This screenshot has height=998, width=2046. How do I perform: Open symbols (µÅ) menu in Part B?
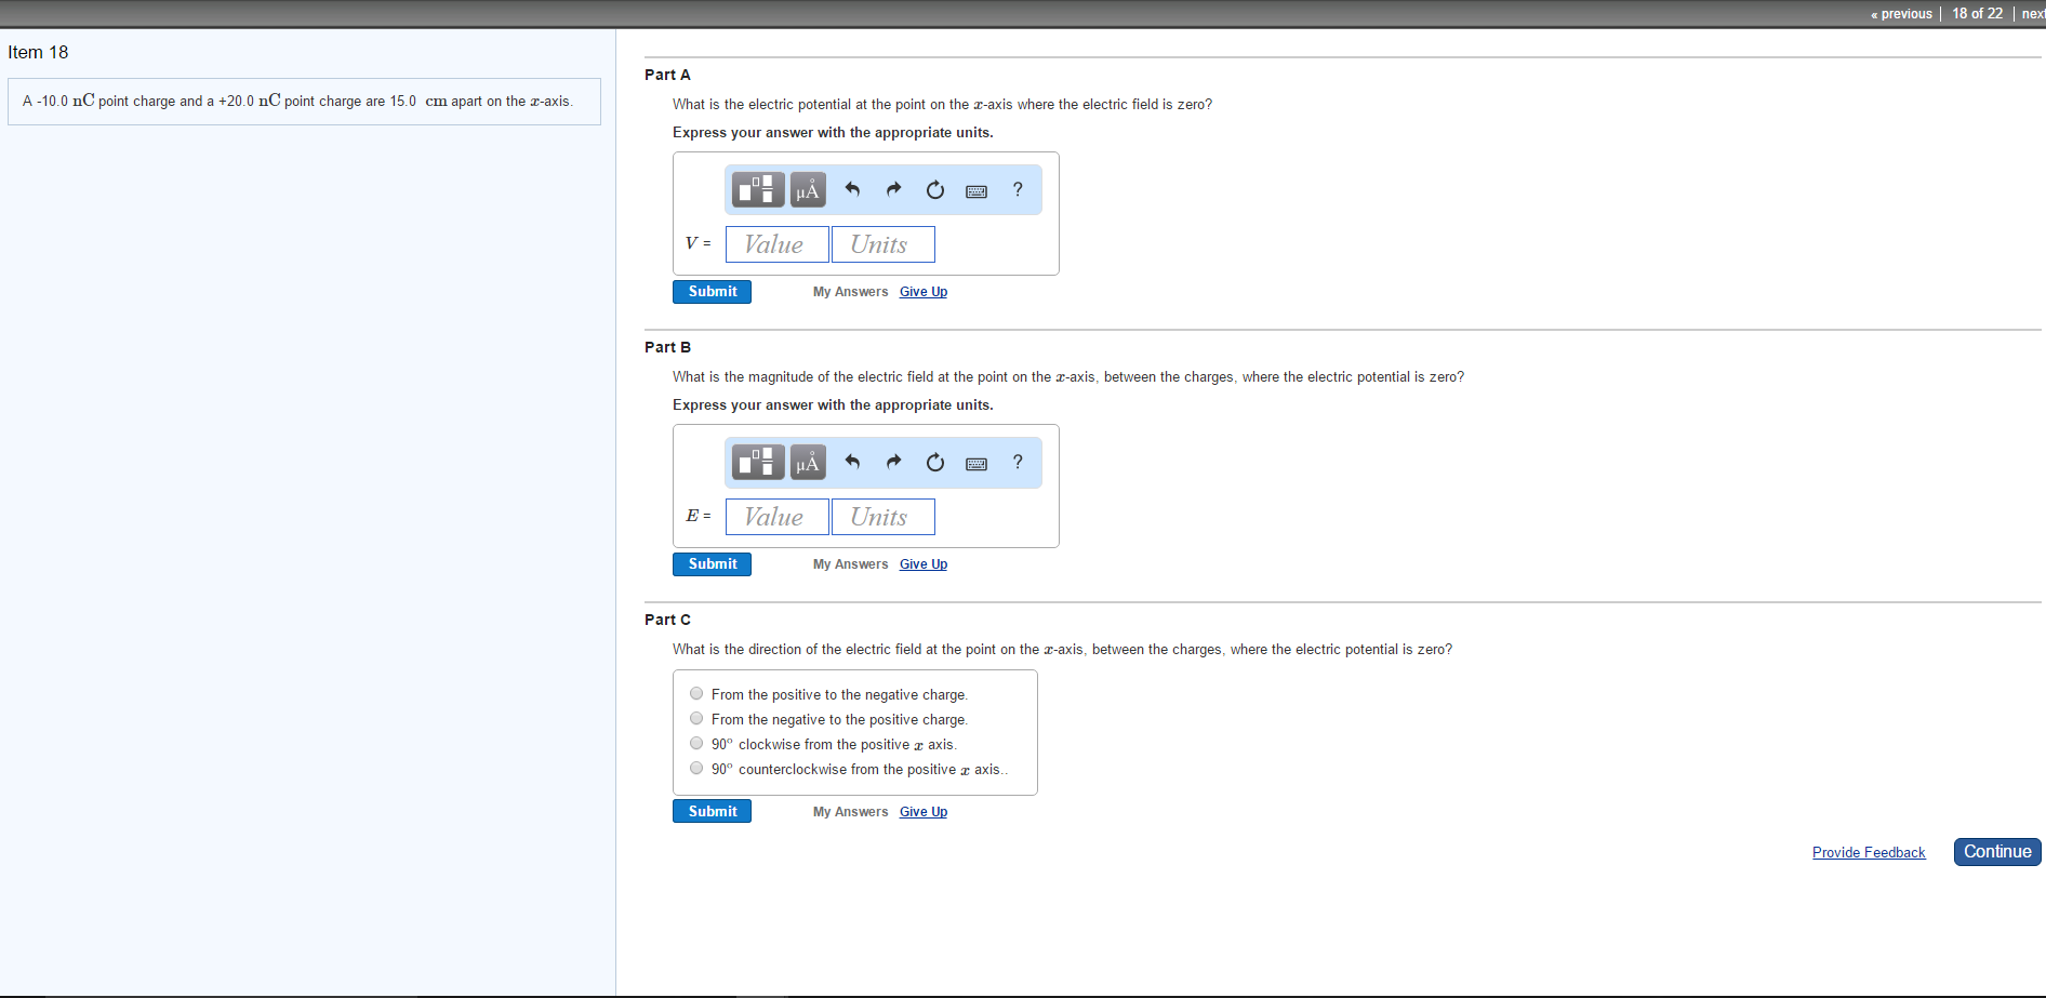[808, 462]
